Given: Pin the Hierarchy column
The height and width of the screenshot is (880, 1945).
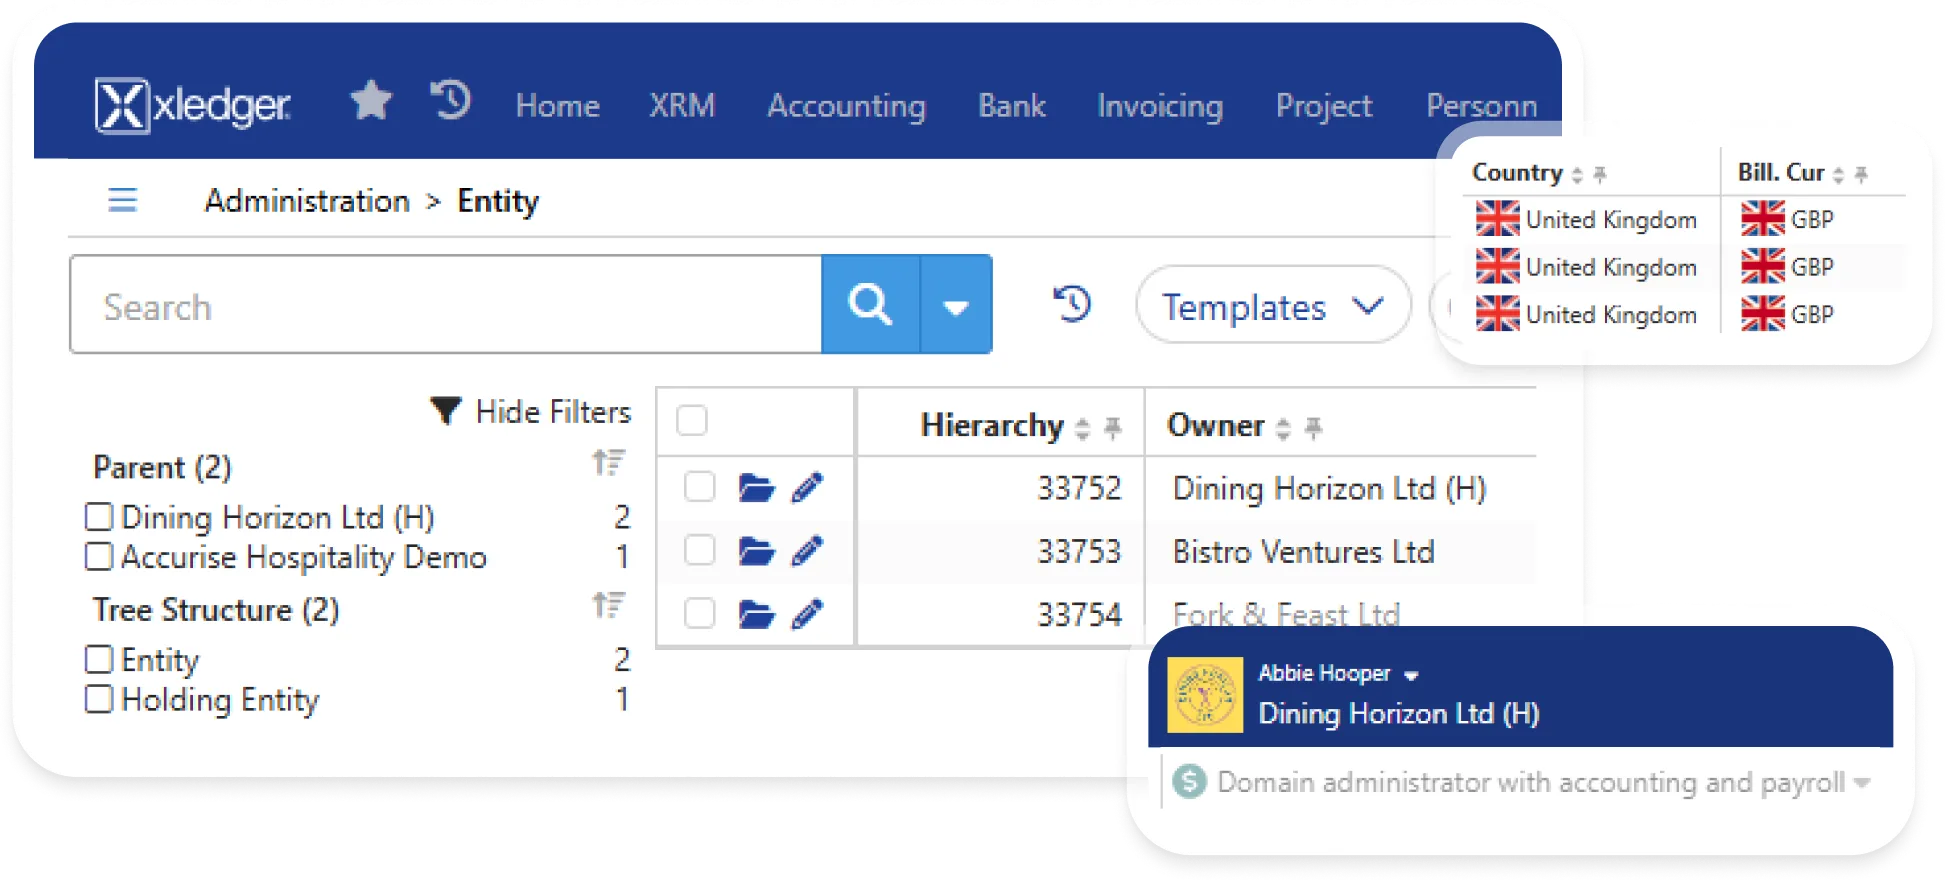Looking at the screenshot, I should pyautogui.click(x=1112, y=428).
